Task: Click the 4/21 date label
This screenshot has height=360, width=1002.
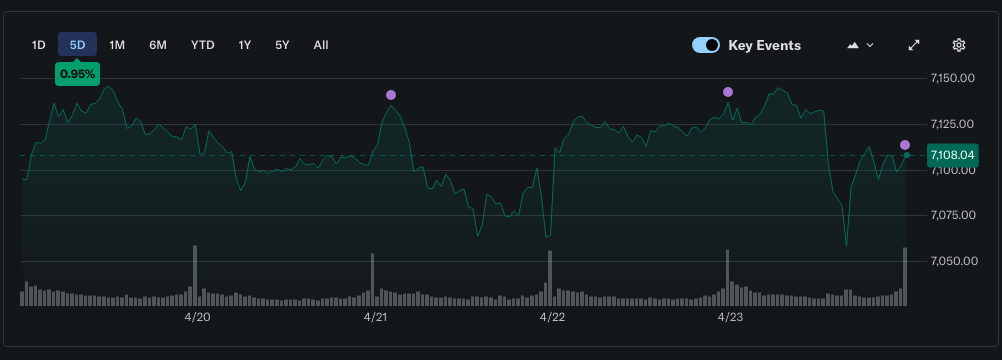Action: click(375, 317)
